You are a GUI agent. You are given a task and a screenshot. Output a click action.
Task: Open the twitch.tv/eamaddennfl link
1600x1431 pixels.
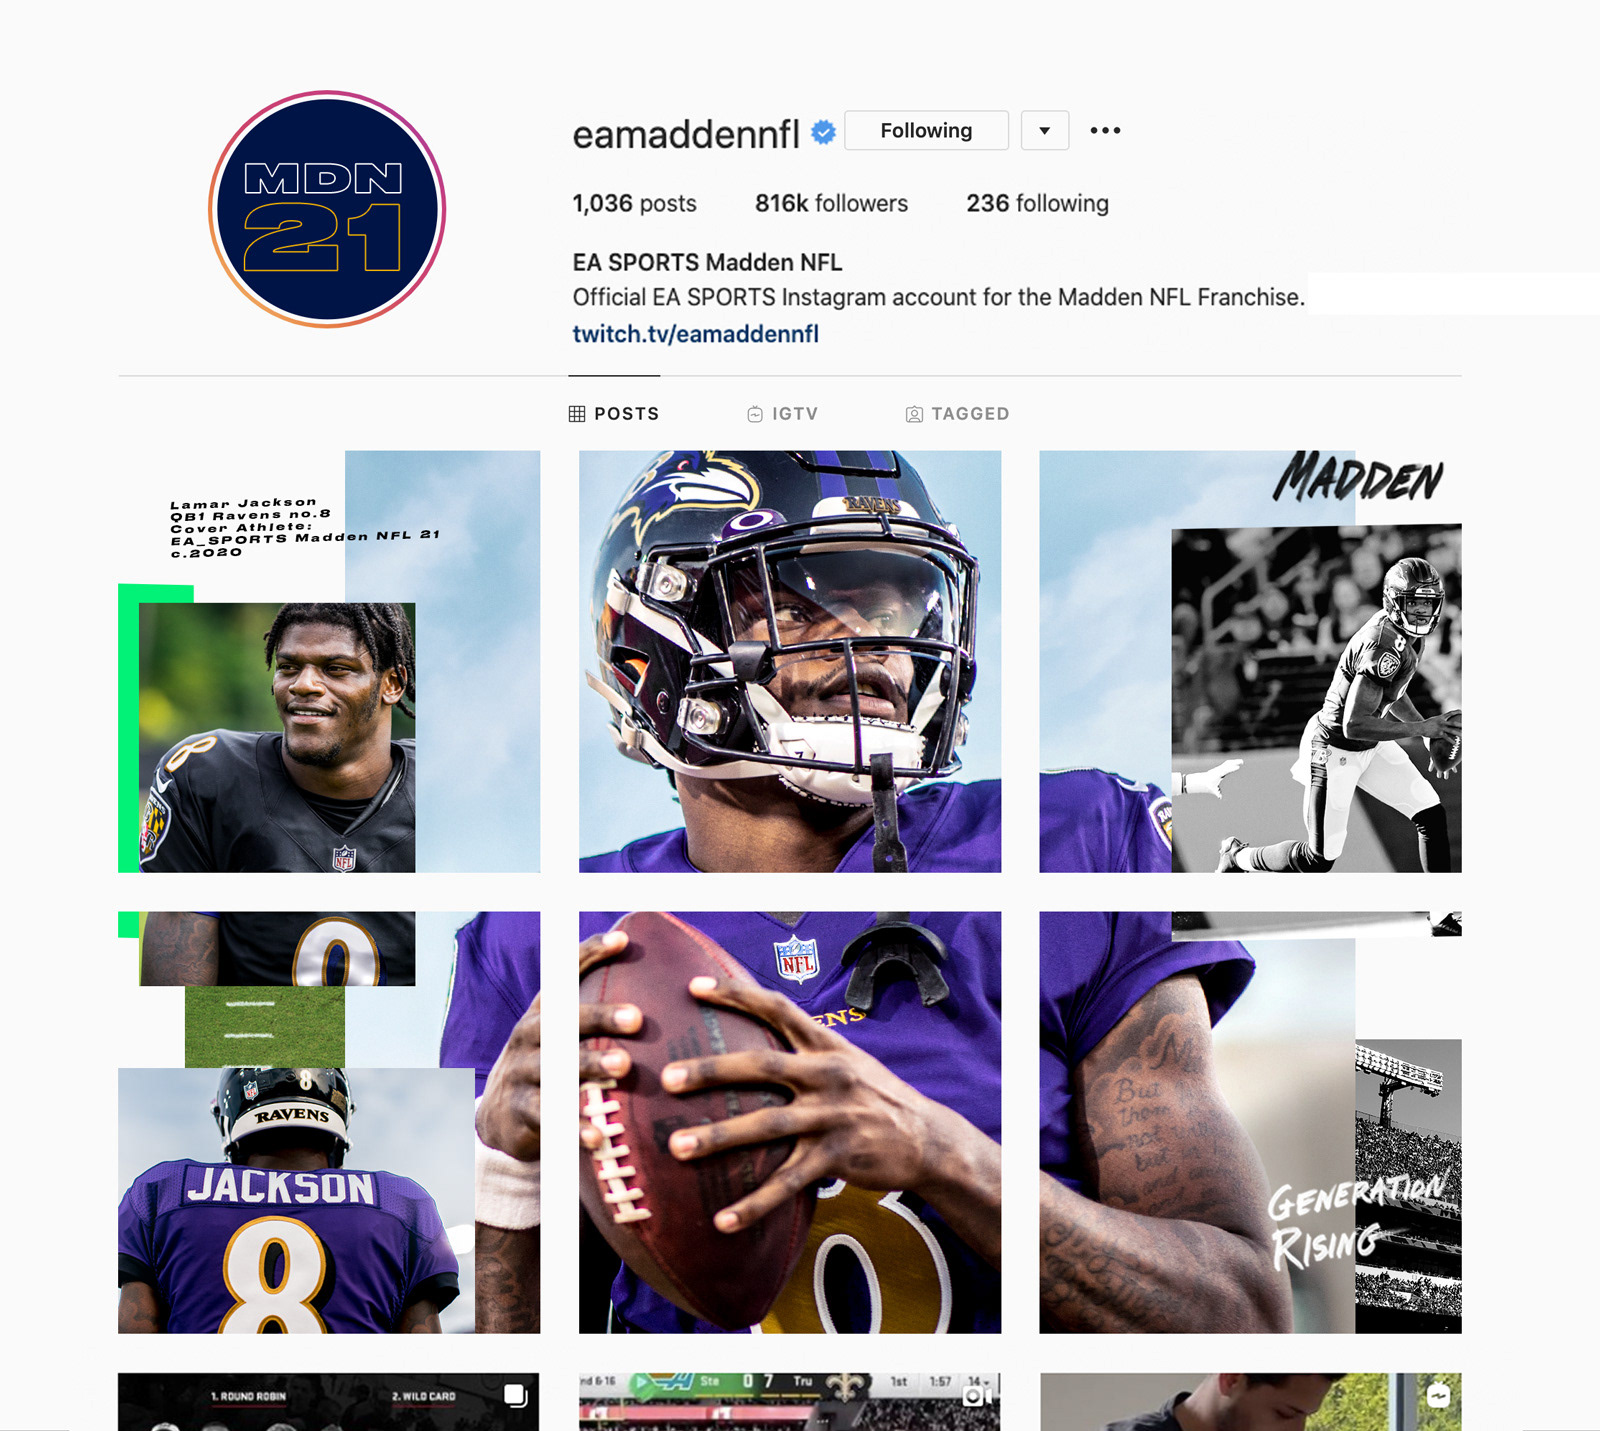tap(695, 334)
